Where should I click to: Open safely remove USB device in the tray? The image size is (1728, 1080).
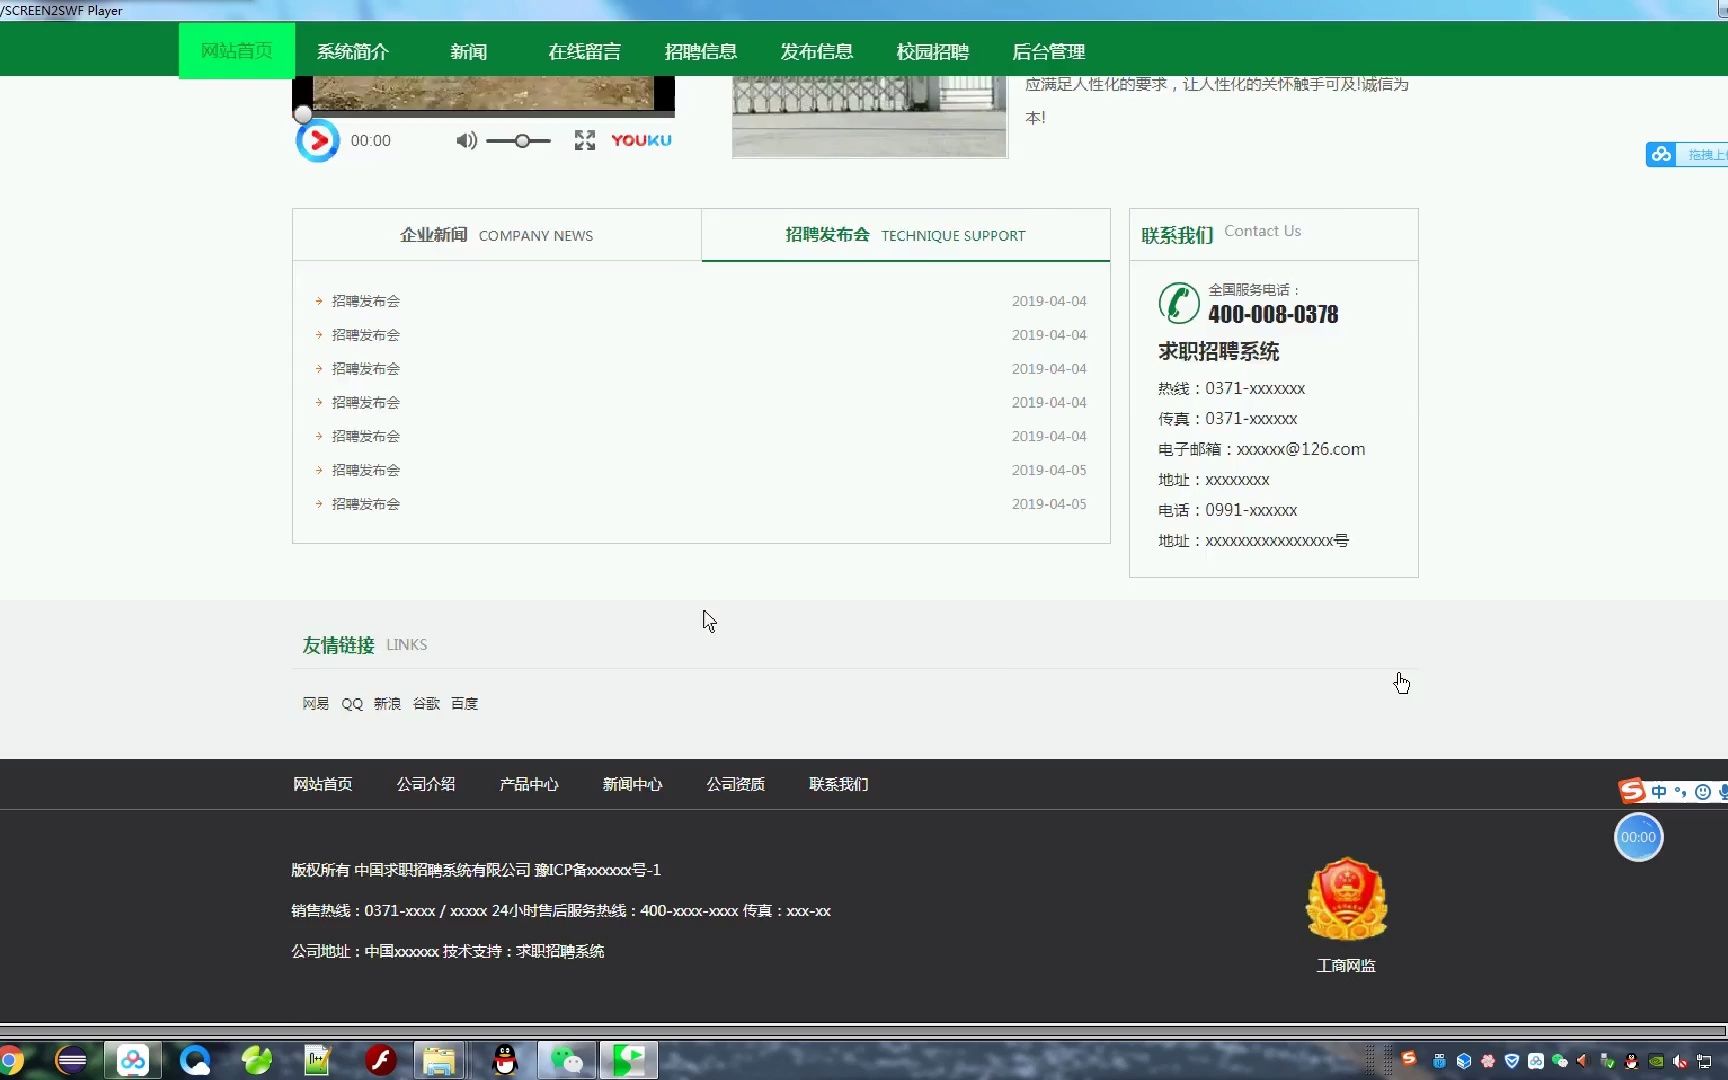pyautogui.click(x=1607, y=1060)
